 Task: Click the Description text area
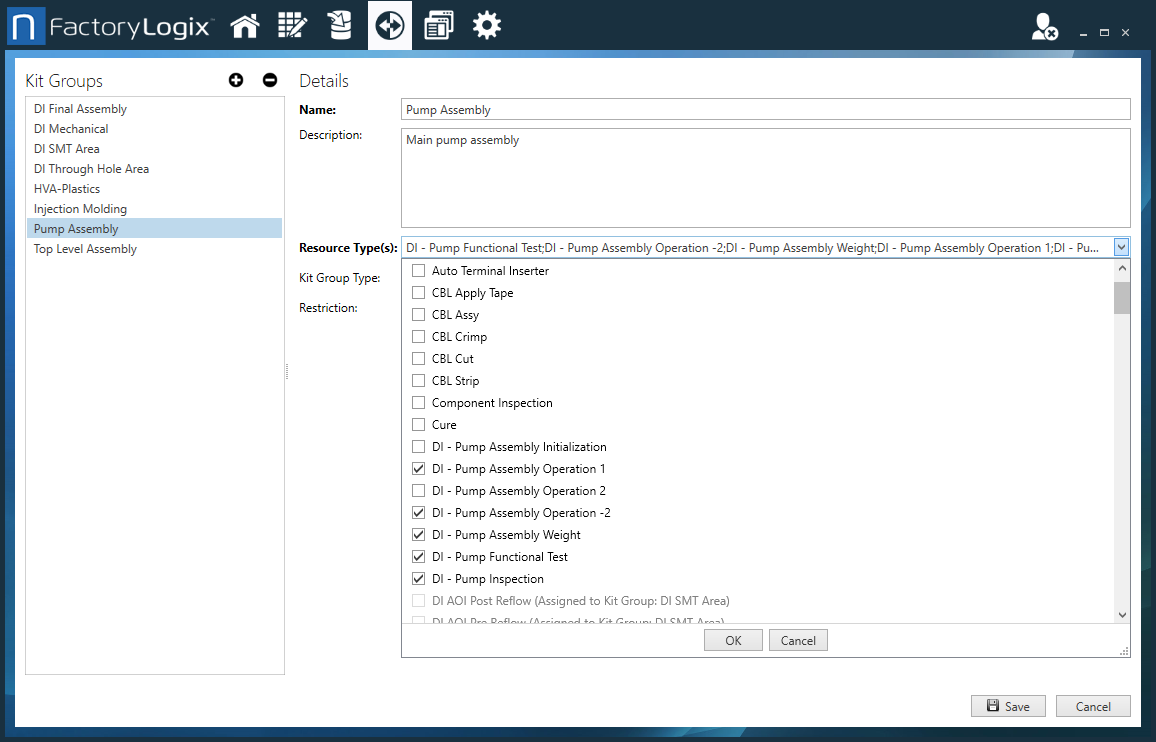(765, 178)
